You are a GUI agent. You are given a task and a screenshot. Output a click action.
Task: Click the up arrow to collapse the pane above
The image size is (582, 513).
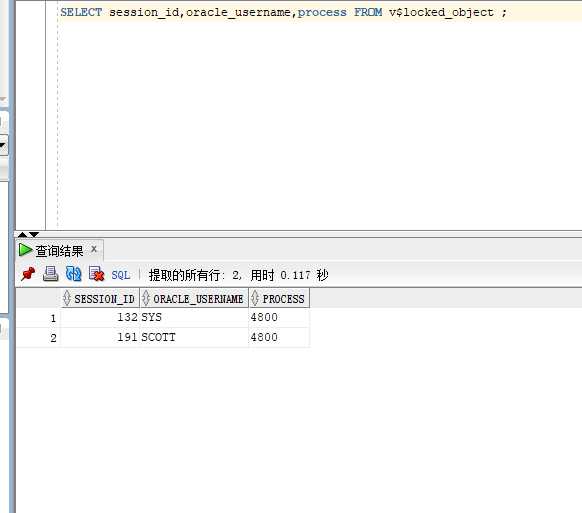coord(22,235)
